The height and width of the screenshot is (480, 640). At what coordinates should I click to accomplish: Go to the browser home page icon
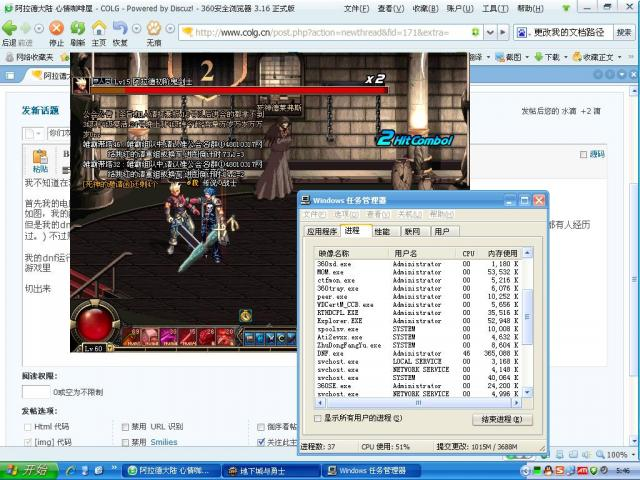click(x=99, y=30)
